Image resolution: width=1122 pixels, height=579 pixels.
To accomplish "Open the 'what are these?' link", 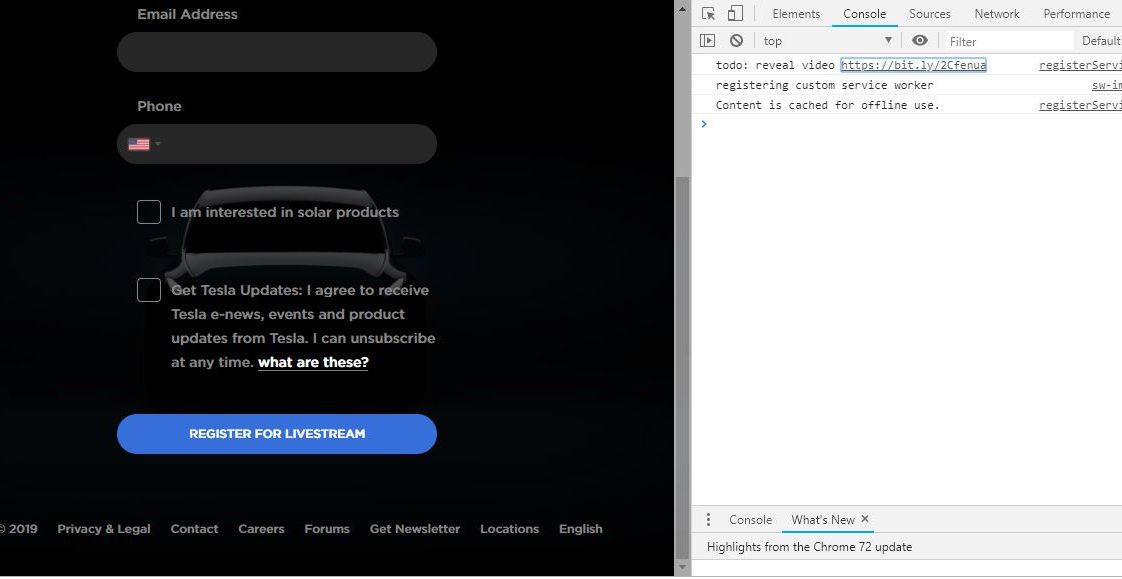I will (313, 362).
